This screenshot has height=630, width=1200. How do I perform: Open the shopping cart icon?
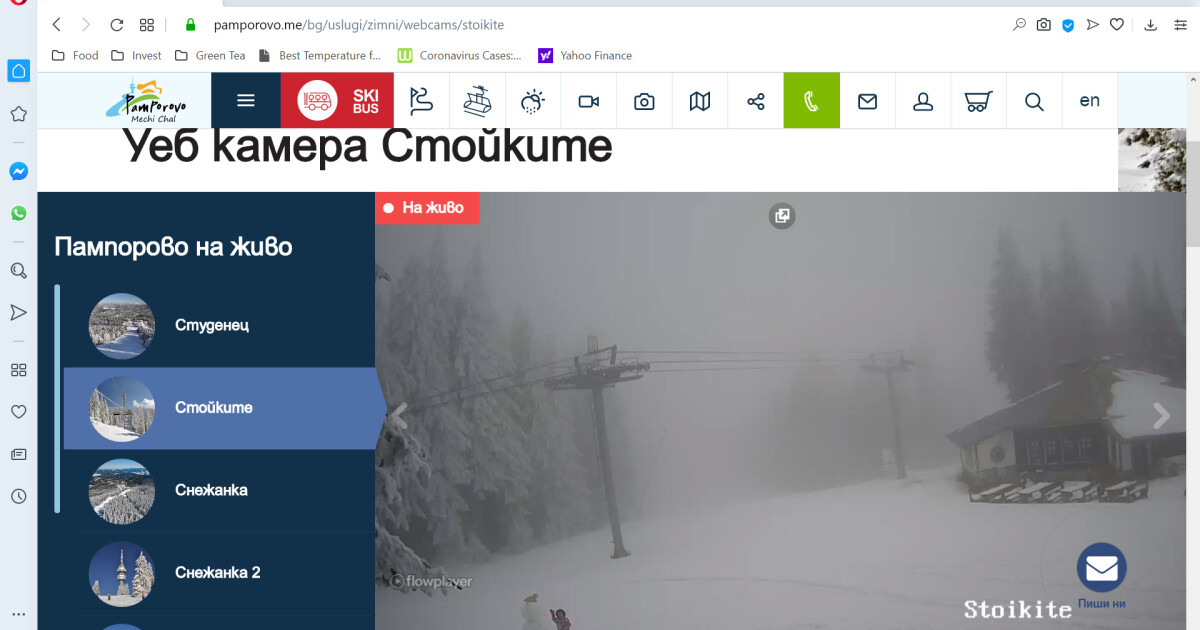click(978, 101)
